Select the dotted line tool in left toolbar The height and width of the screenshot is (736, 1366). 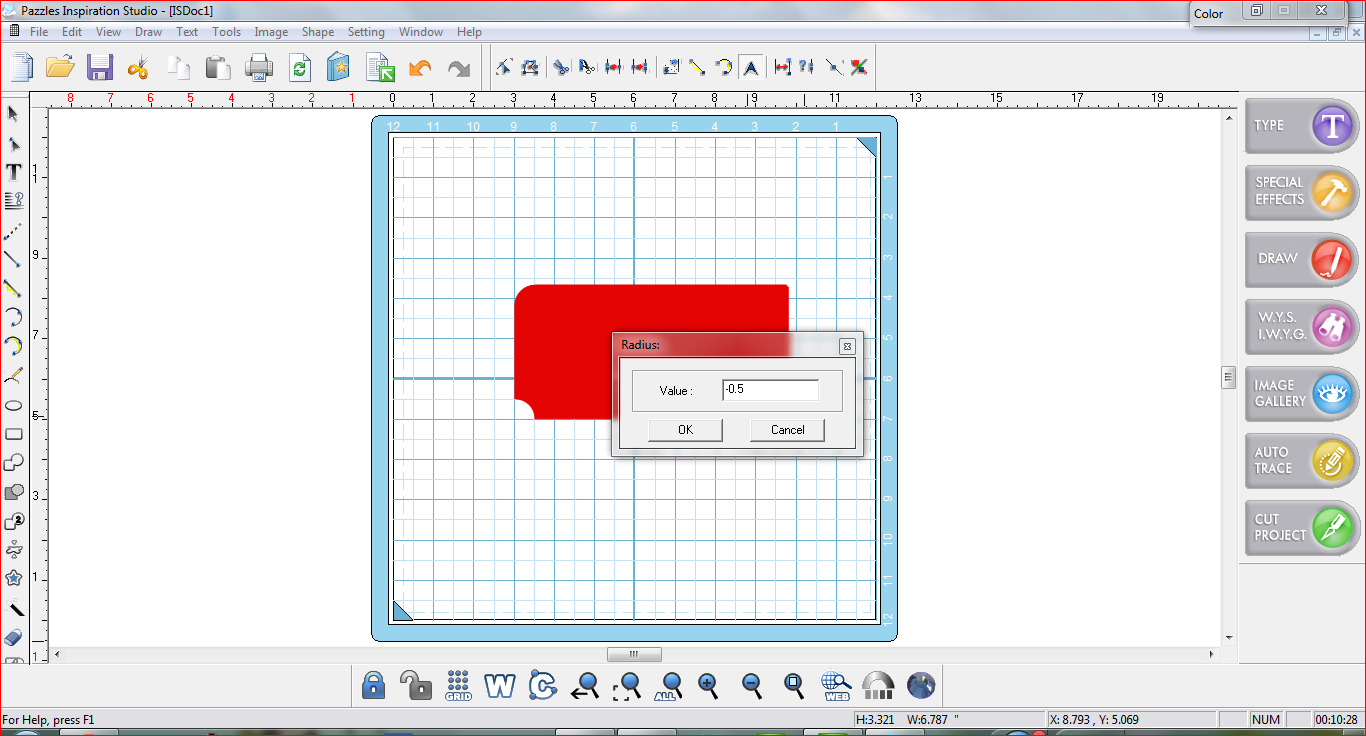(13, 231)
